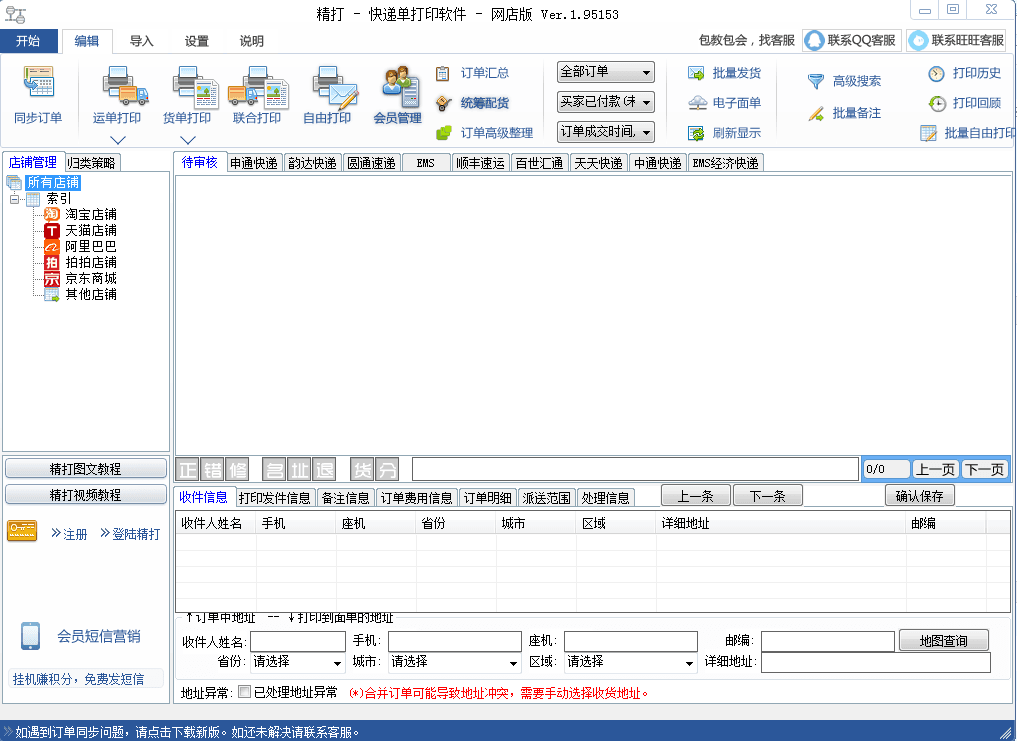1017x741 pixels.
Task: Click 联系旺旺客服 contact button
Action: pyautogui.click(x=957, y=40)
